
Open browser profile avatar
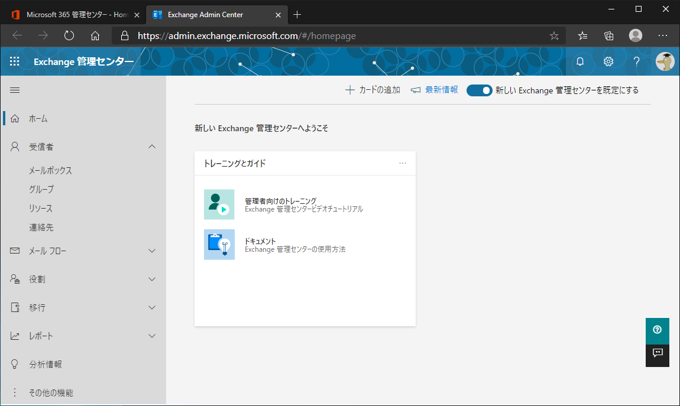[x=635, y=36]
